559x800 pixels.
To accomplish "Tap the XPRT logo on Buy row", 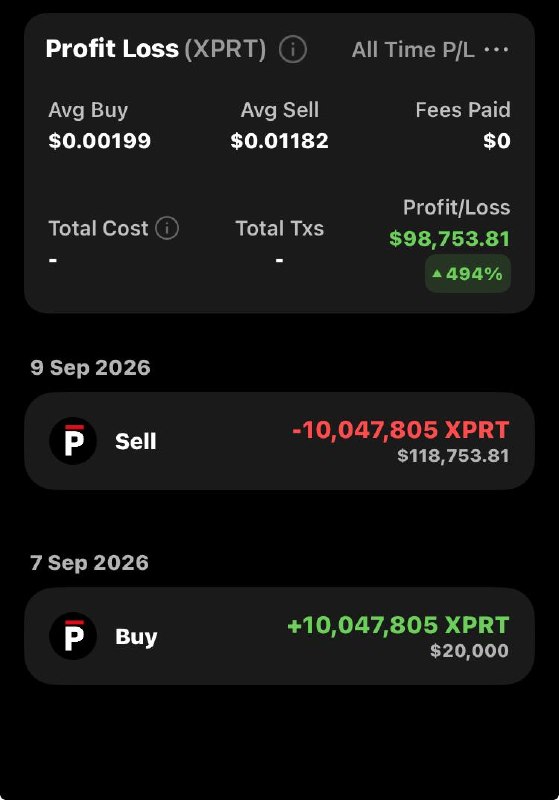I will click(x=73, y=636).
